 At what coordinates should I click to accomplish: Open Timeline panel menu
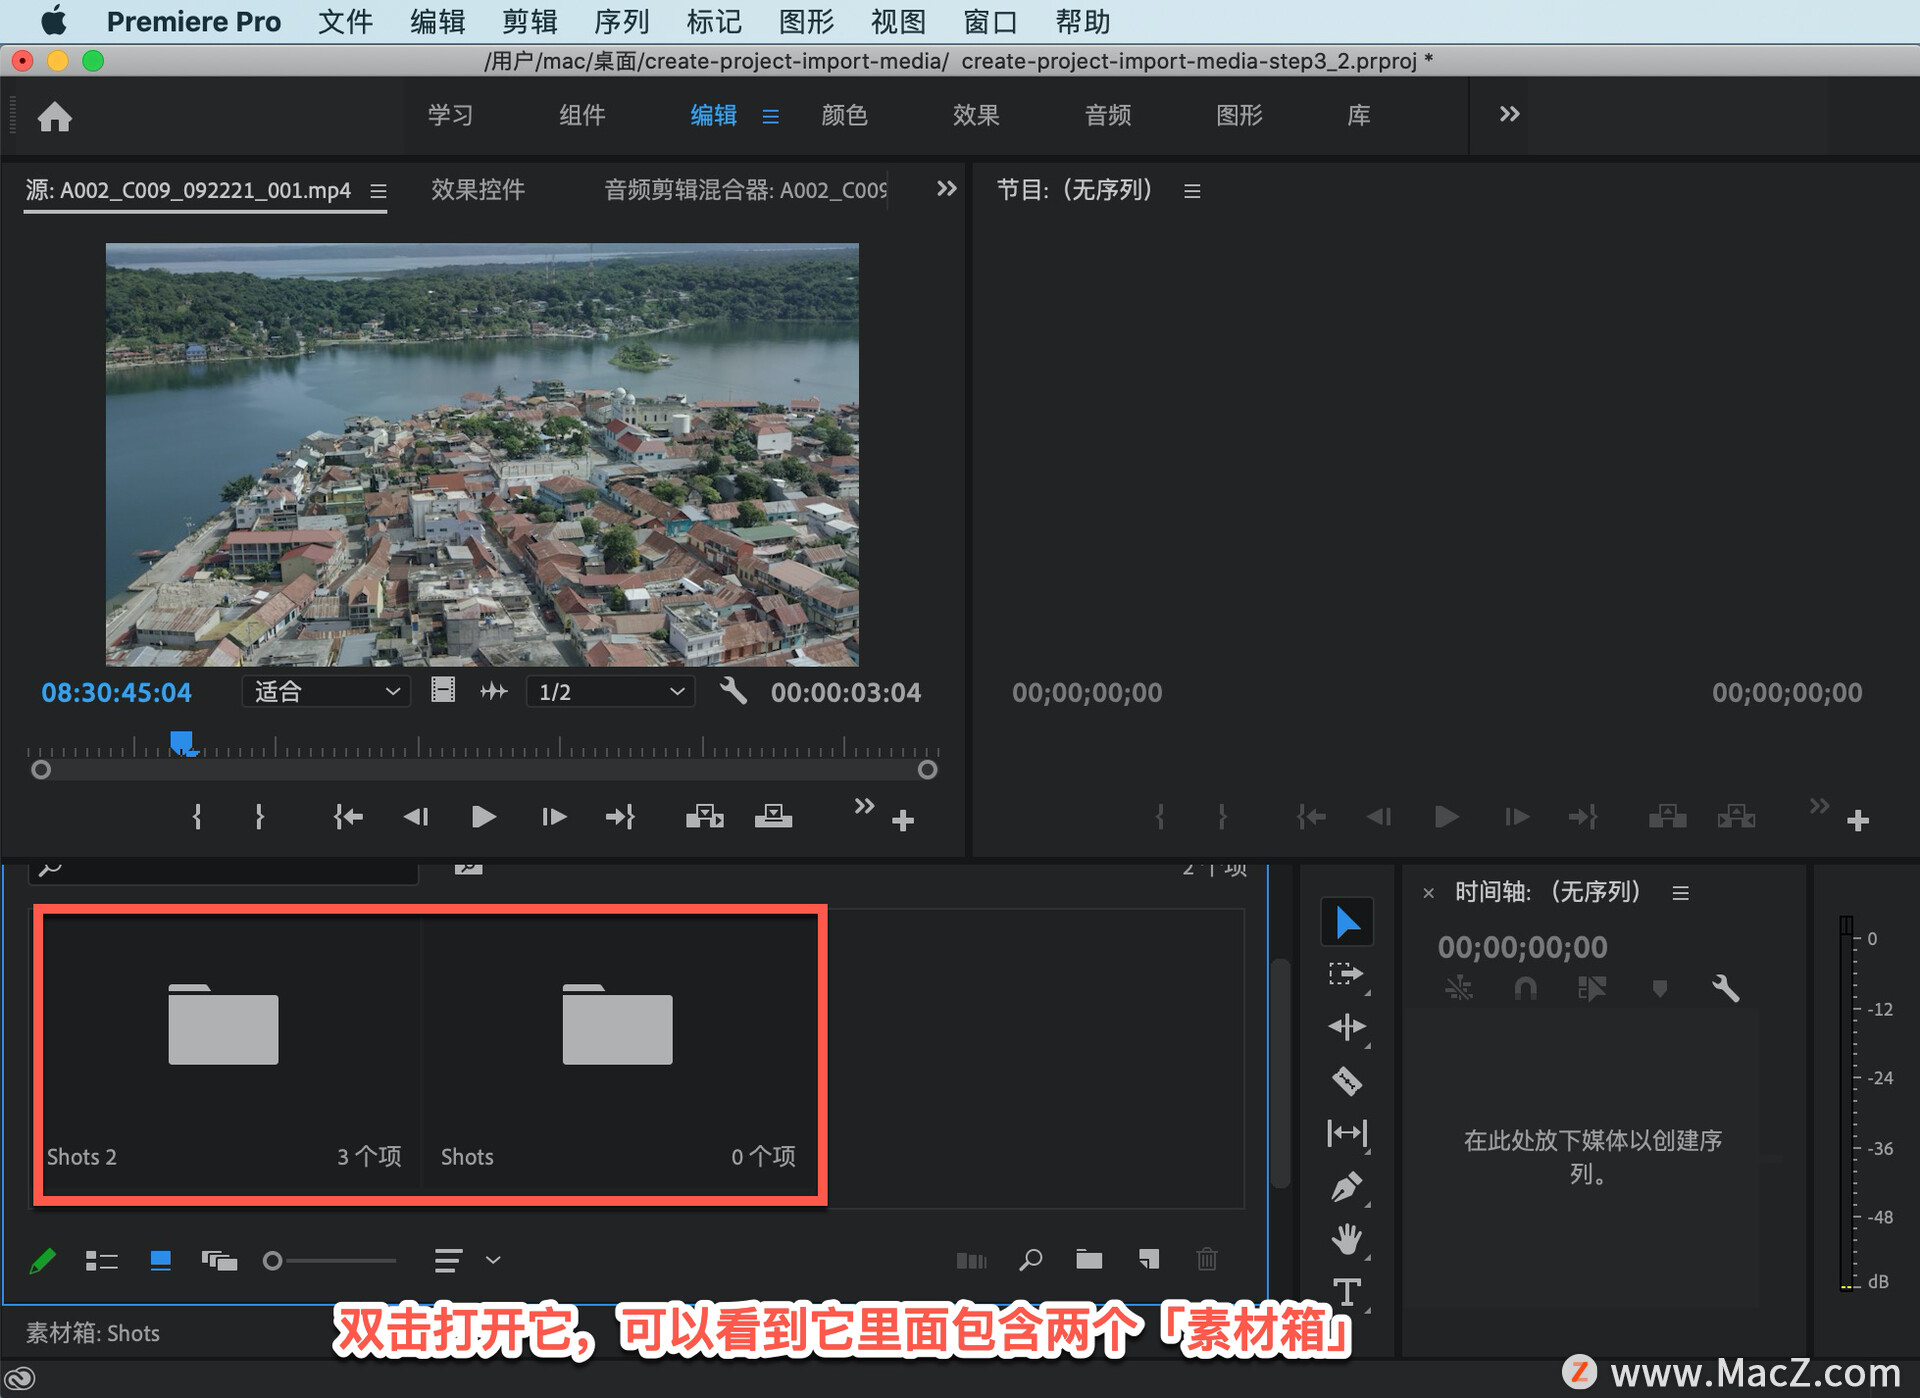[x=1680, y=892]
